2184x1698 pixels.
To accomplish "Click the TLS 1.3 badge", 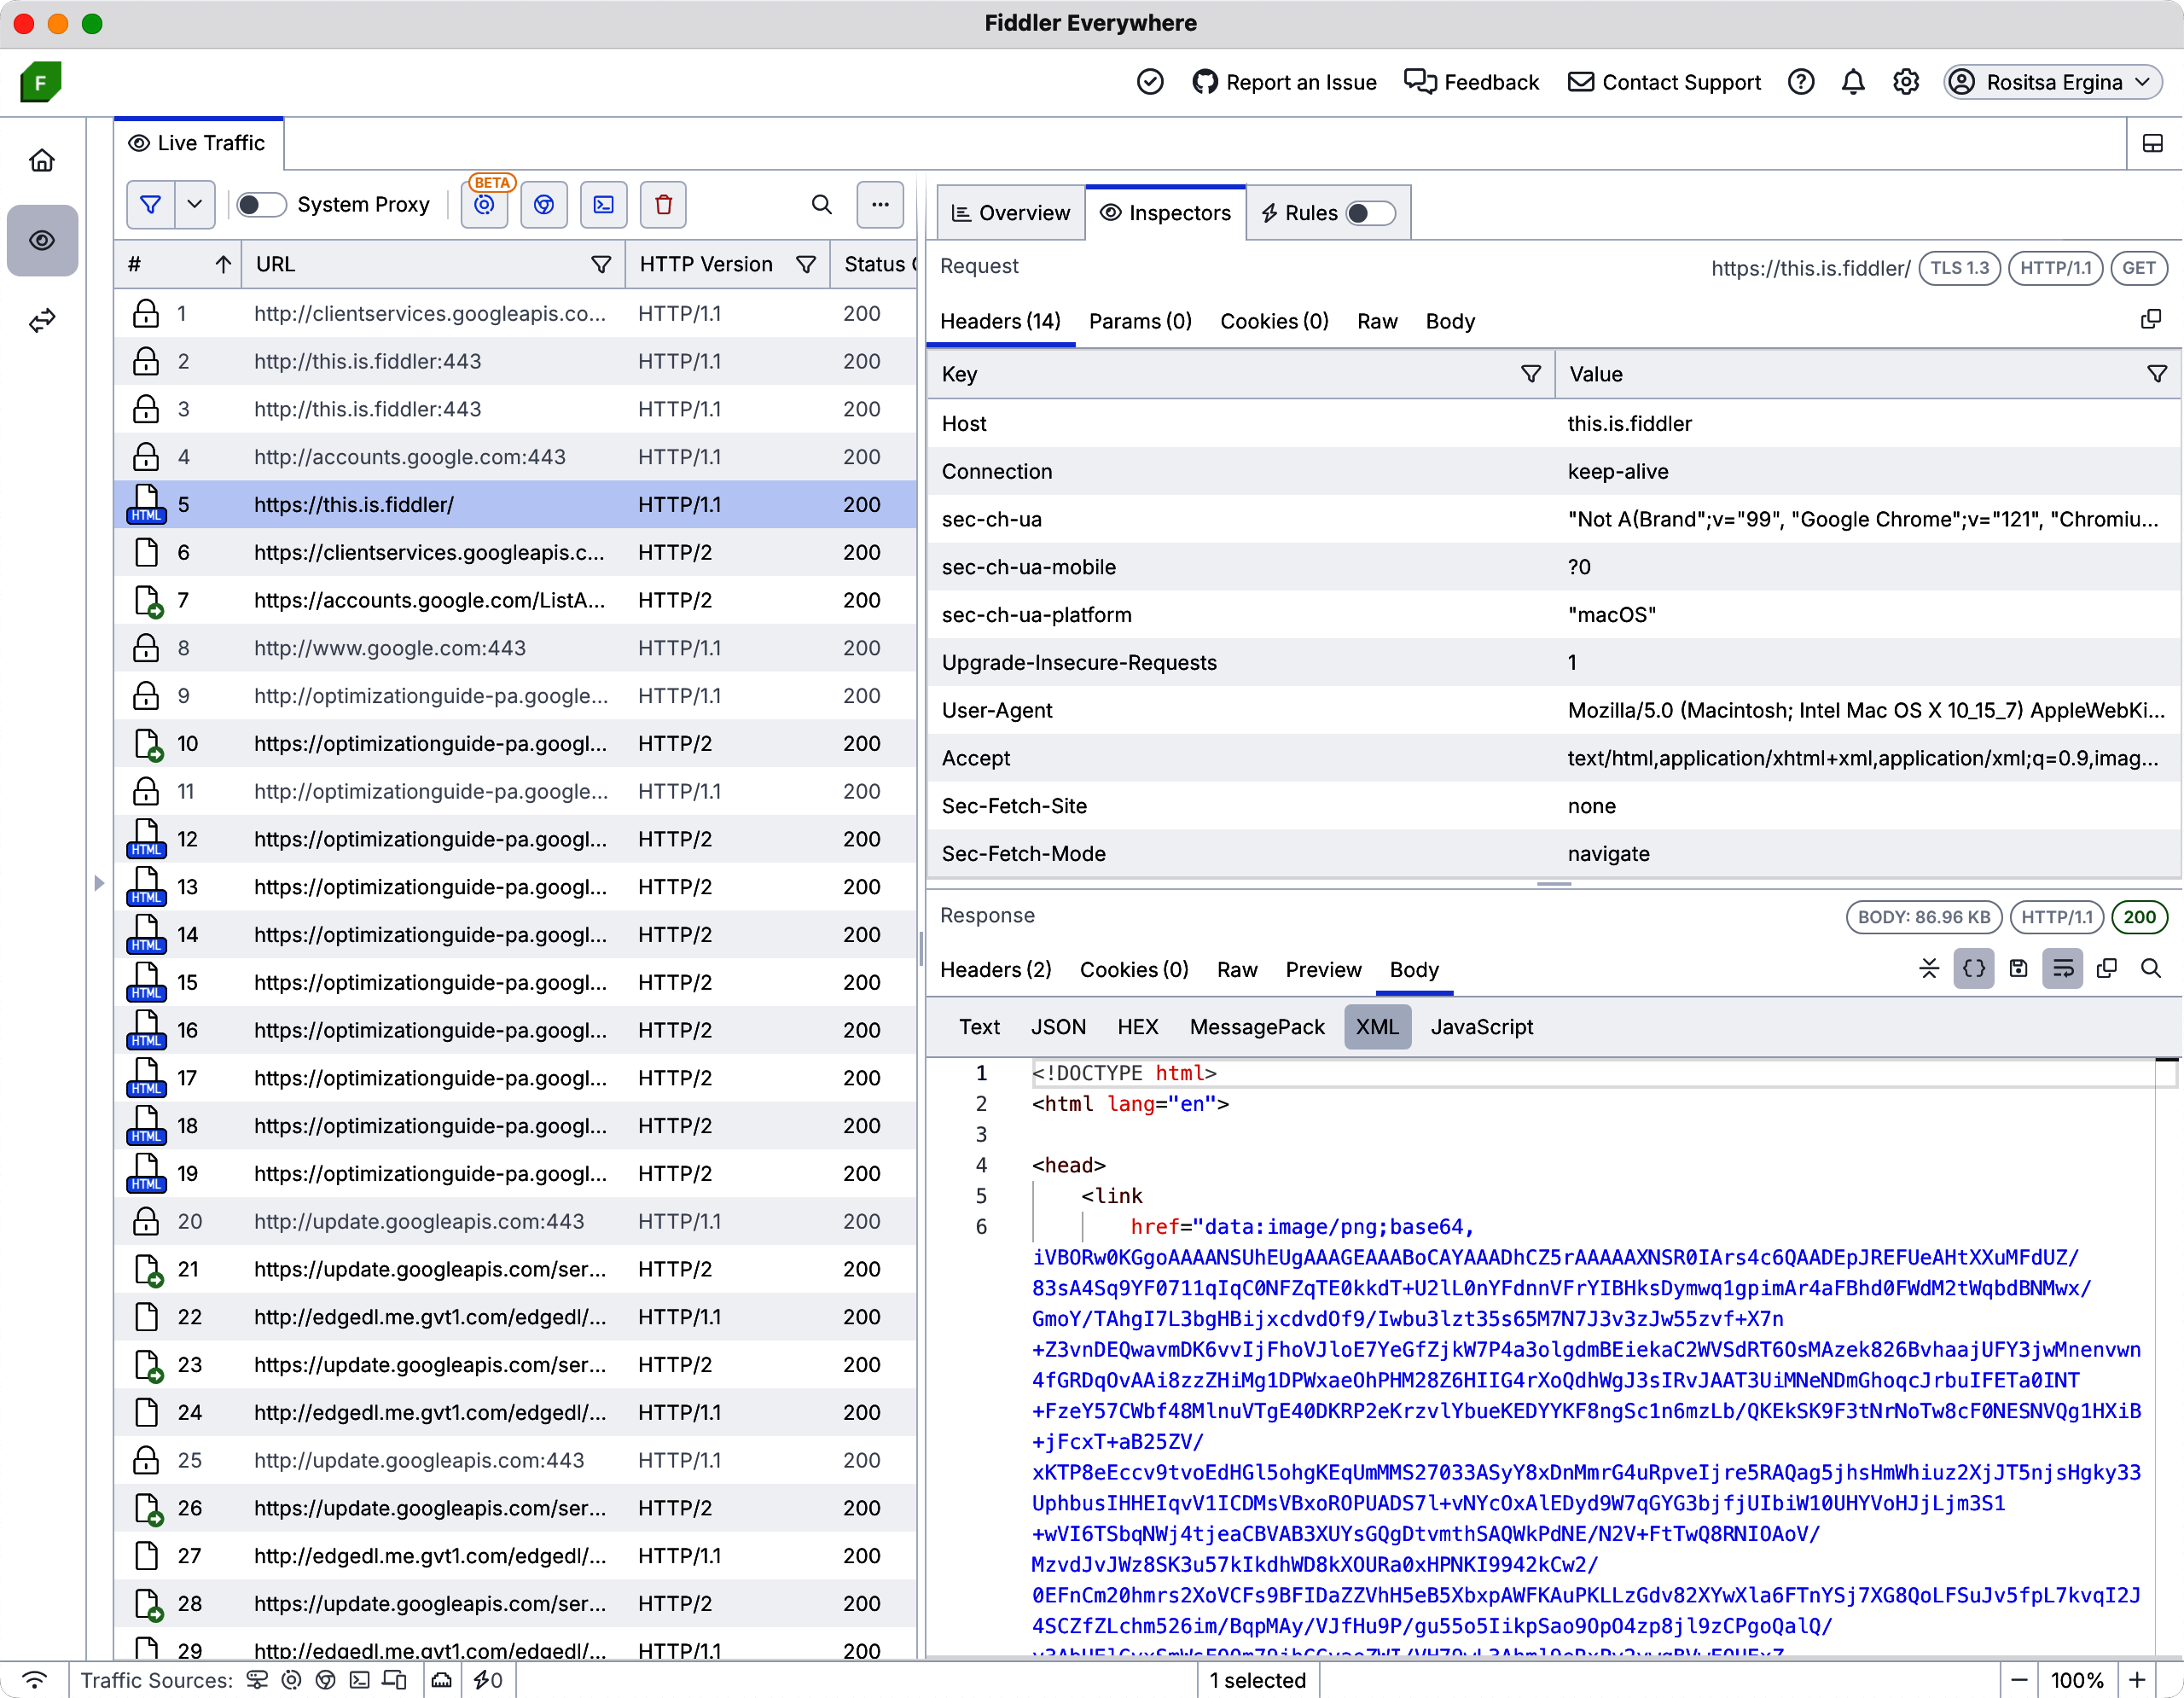I will coord(1960,268).
